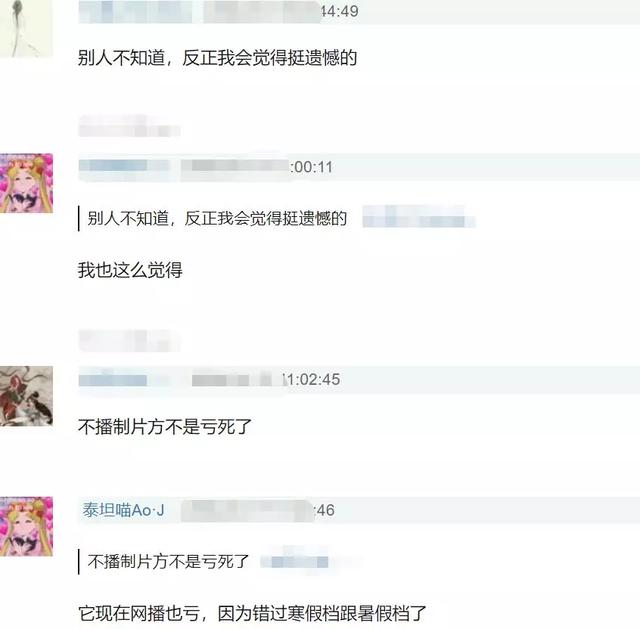Open the ink-painting avatar beside the 44:49 message
Screen dimensions: 640x629
pyautogui.click(x=26, y=28)
